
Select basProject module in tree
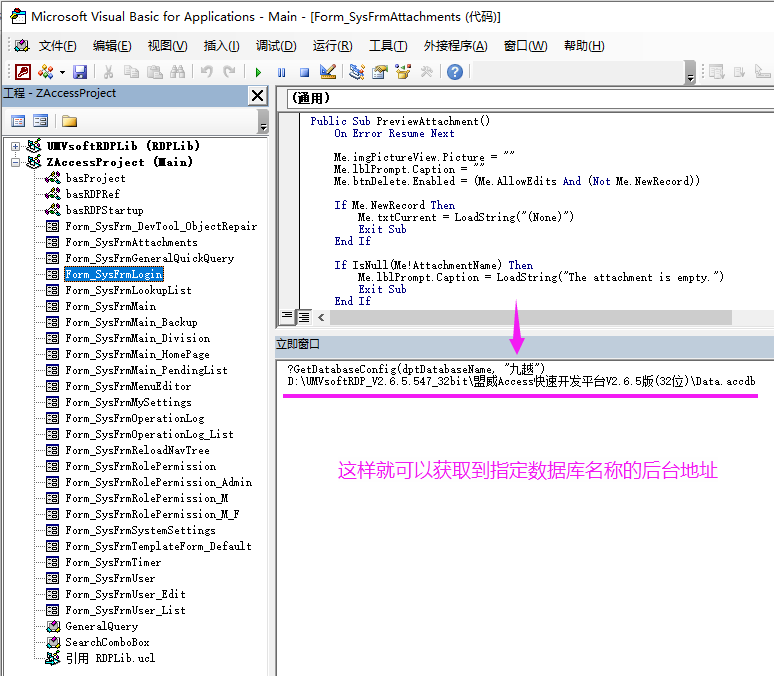click(x=95, y=178)
